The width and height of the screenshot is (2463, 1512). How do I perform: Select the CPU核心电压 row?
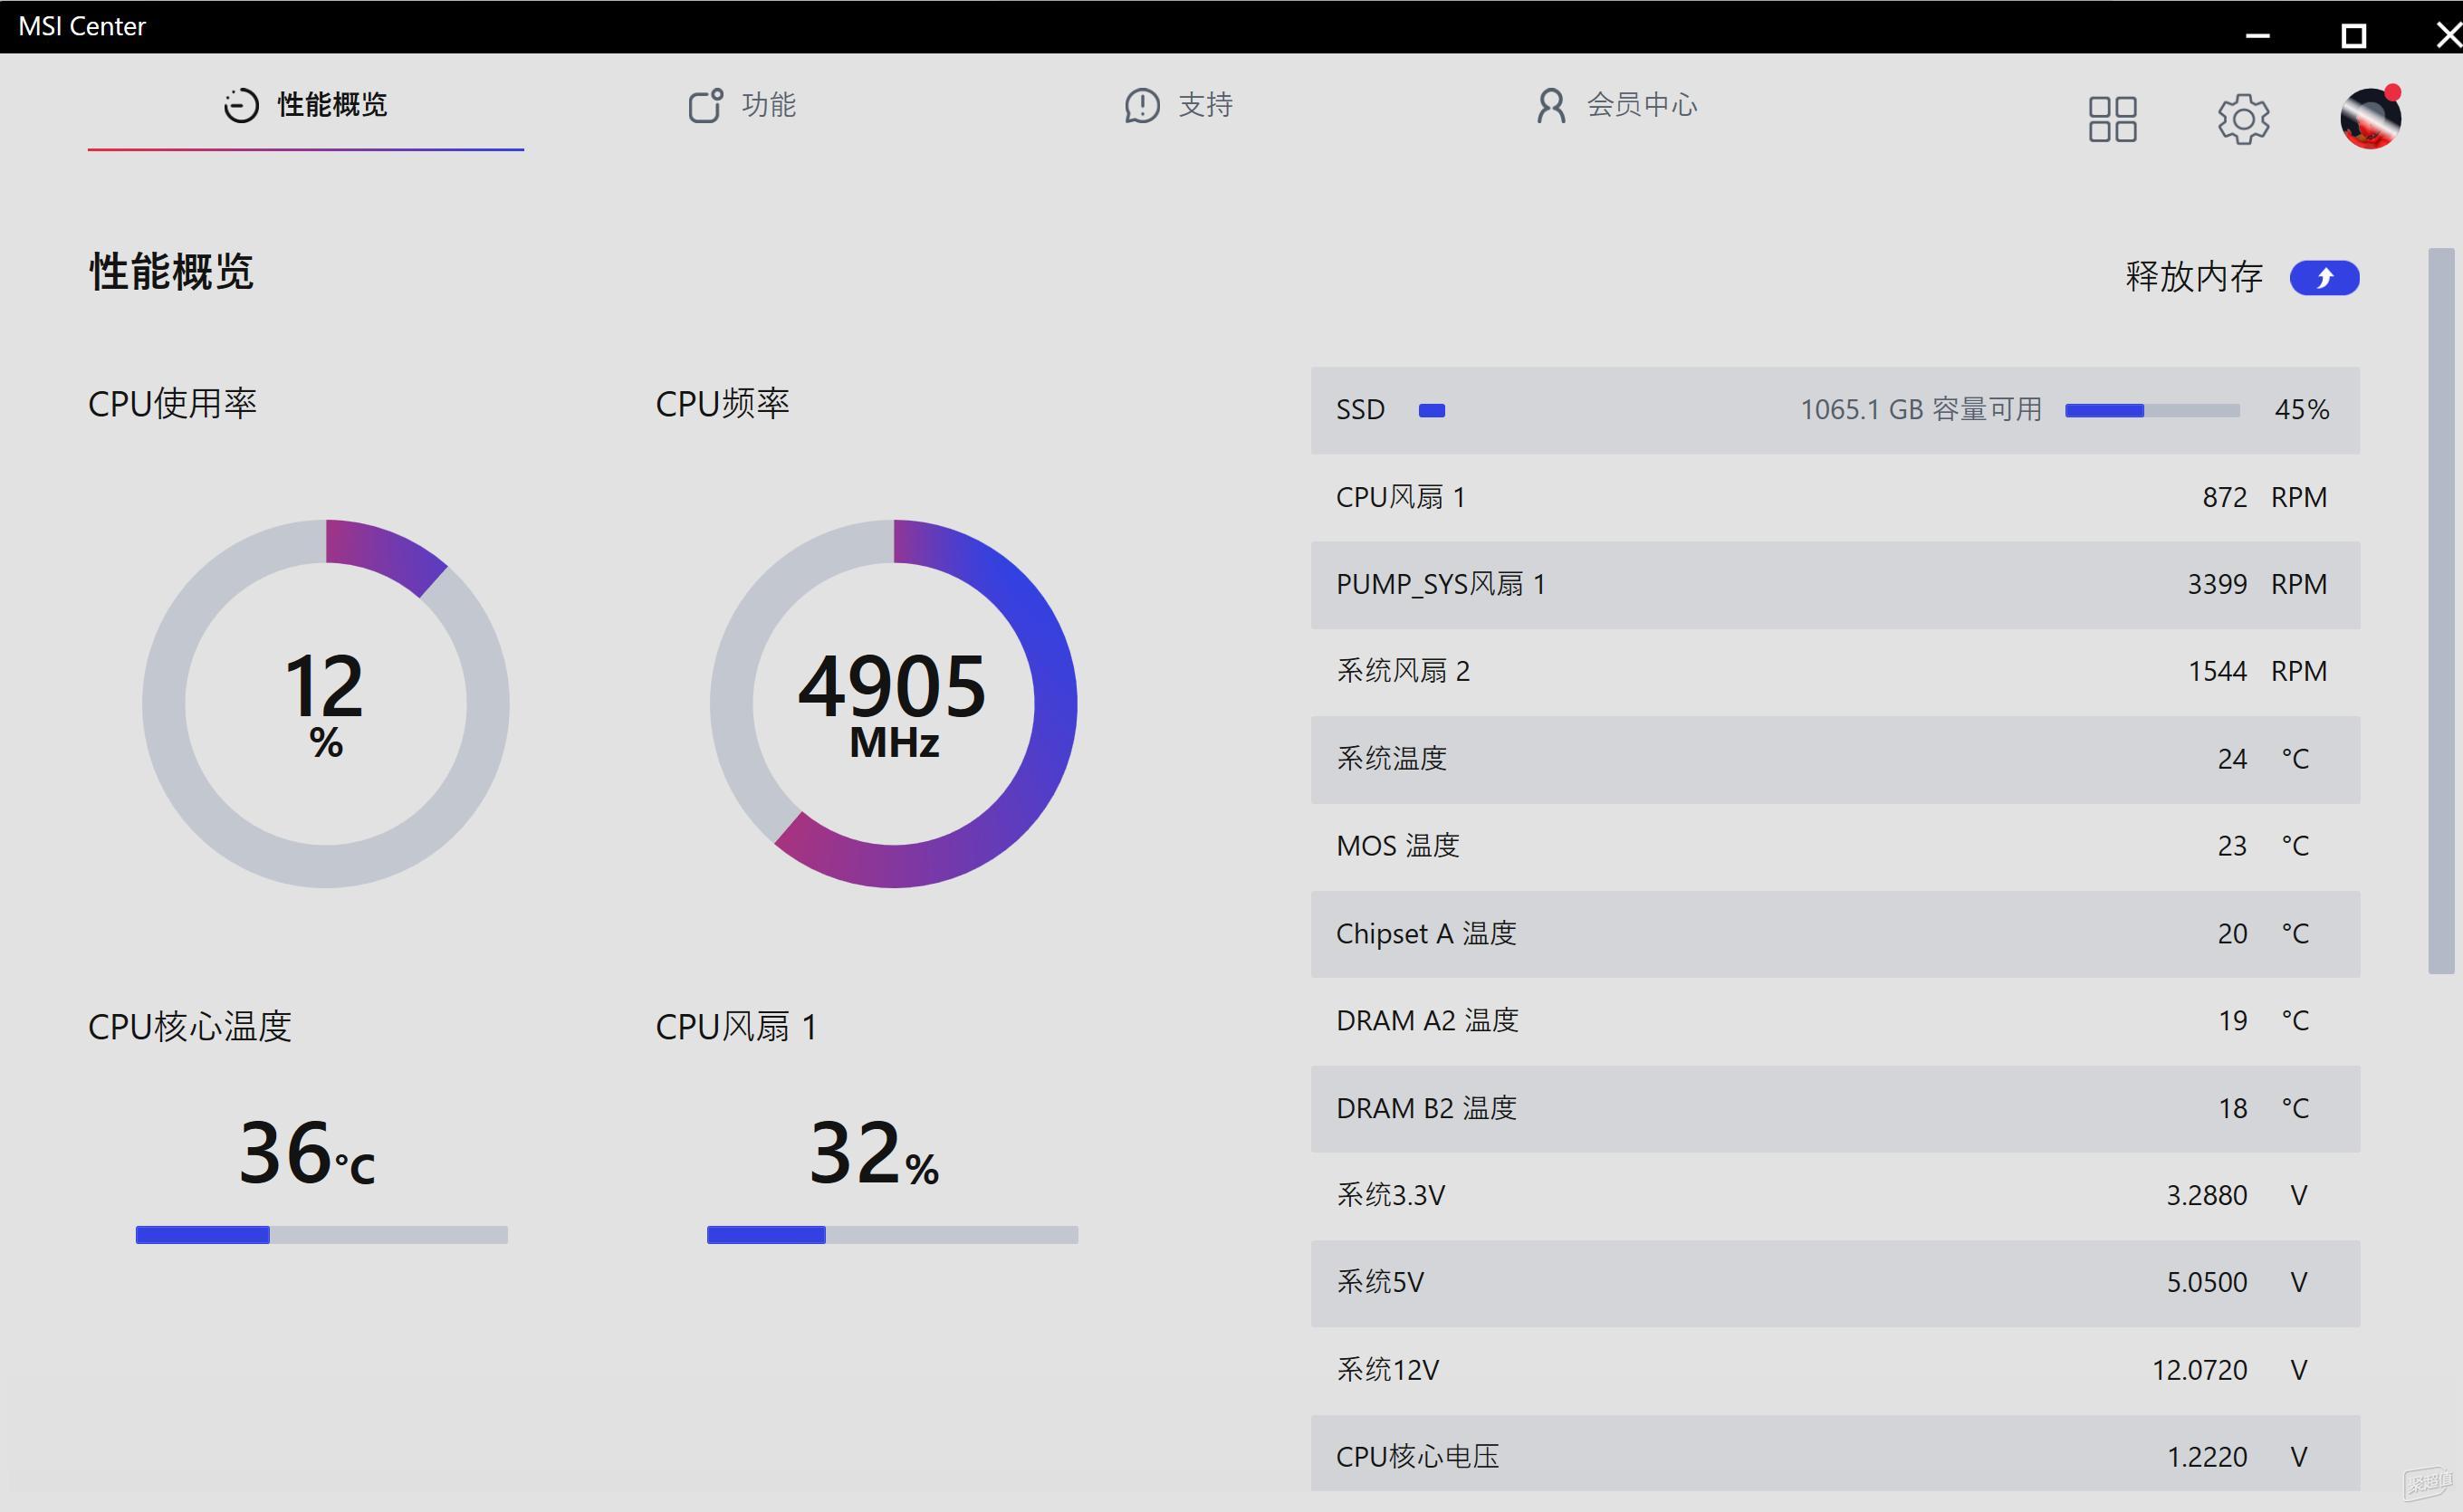[1835, 1456]
